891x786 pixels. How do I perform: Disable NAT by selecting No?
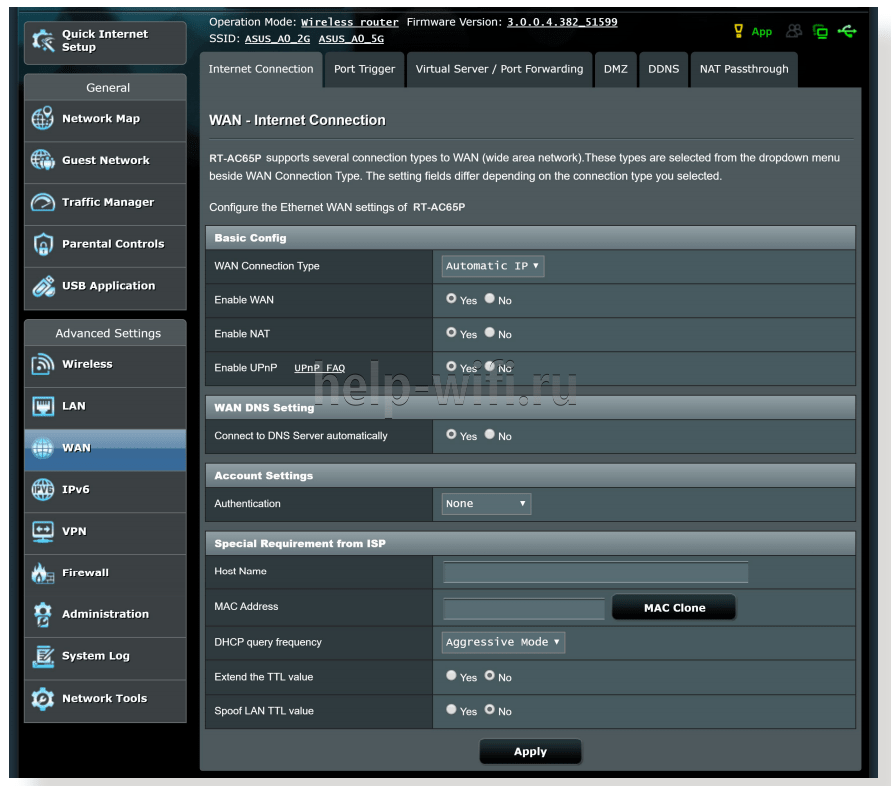(490, 333)
